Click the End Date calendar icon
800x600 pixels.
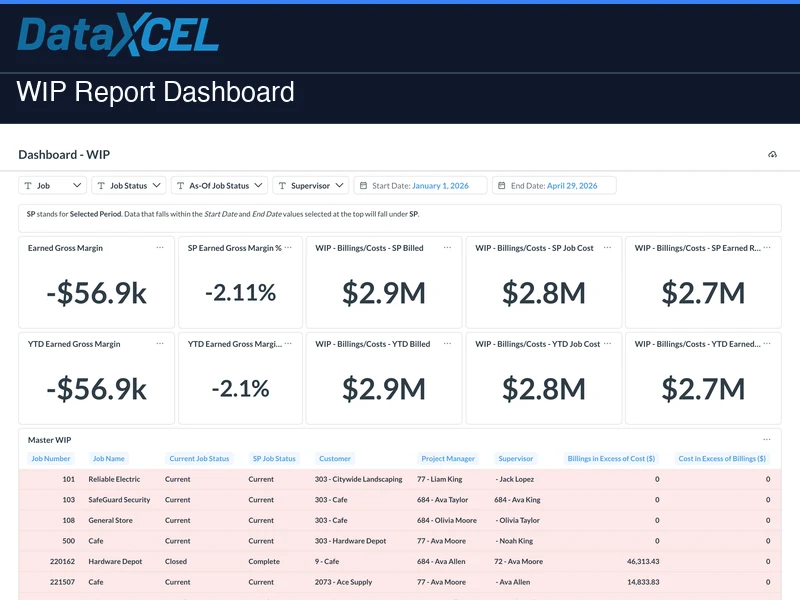pyautogui.click(x=502, y=186)
